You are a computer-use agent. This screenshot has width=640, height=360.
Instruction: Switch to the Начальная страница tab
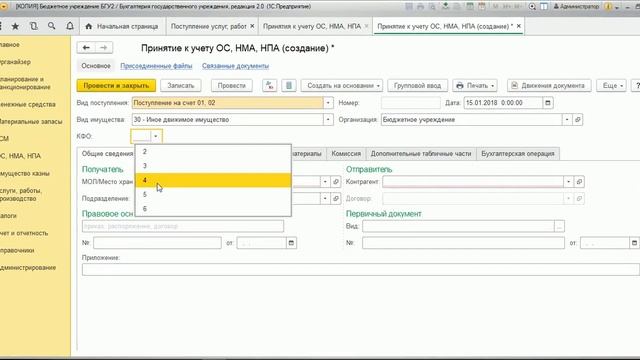[122, 26]
